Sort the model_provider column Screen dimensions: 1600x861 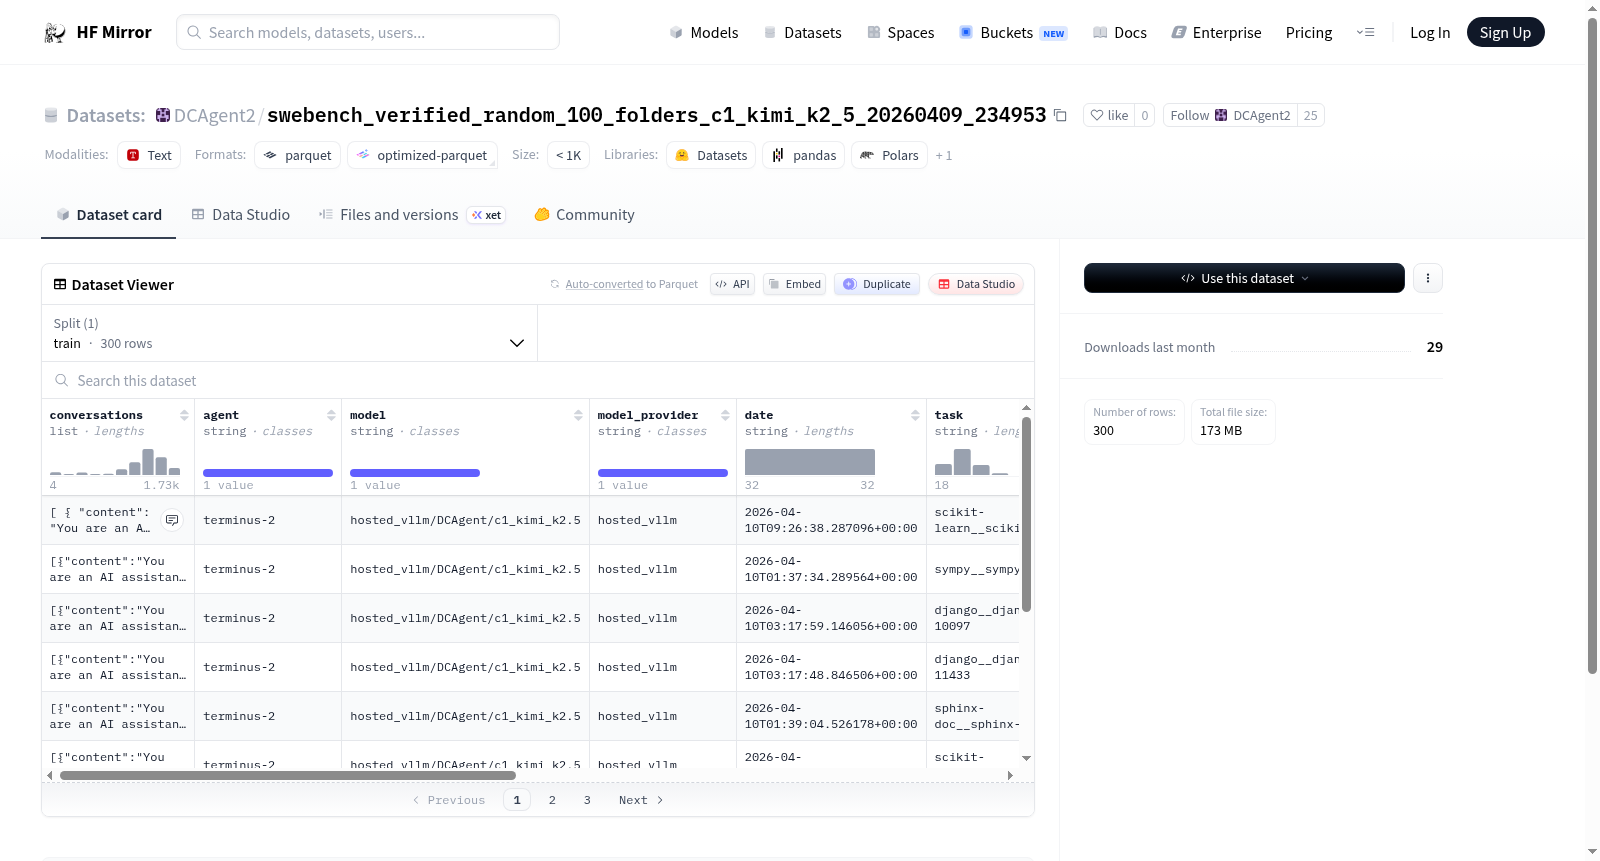pos(725,415)
